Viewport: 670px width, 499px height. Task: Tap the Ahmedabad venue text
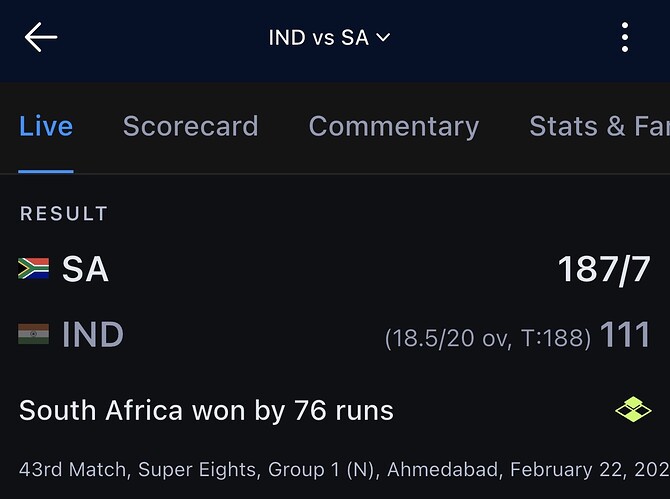(x=435, y=468)
